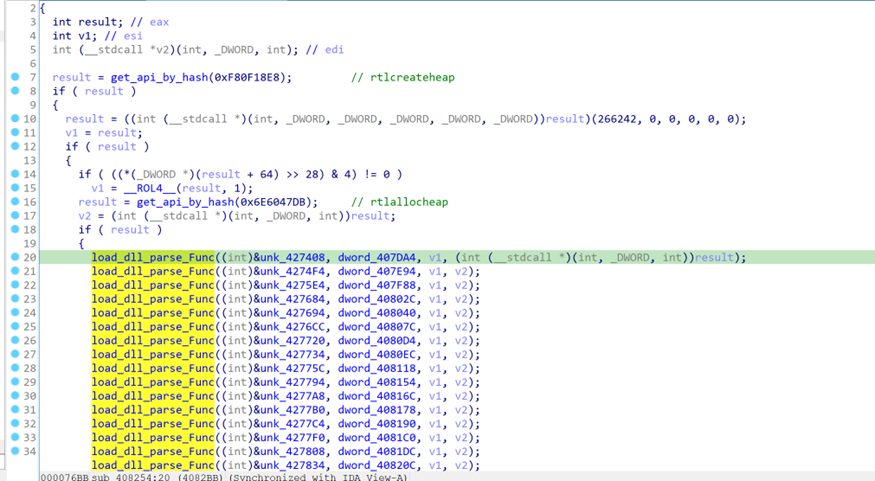Image resolution: width=875 pixels, height=481 pixels.
Task: Select get_api_by_hash call on line 7
Action: pos(143,78)
